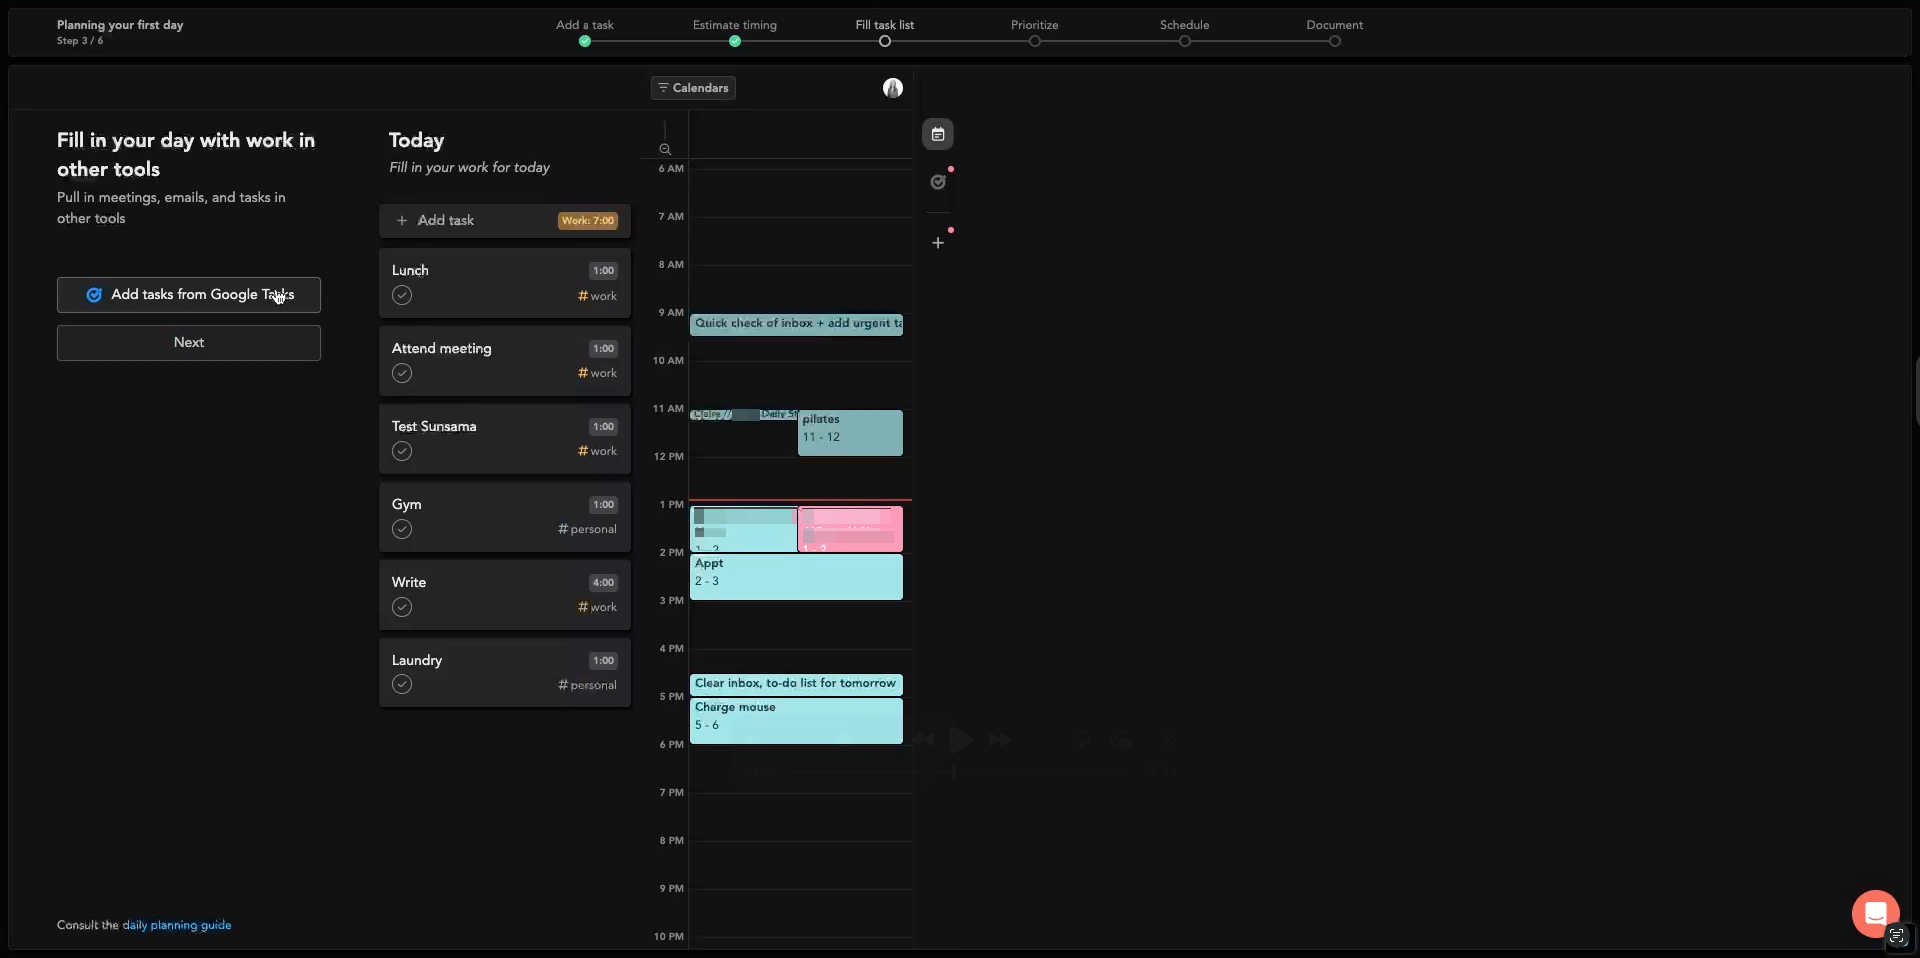Open the chat support bubble
Screen dimensions: 1920x958
(1875, 913)
